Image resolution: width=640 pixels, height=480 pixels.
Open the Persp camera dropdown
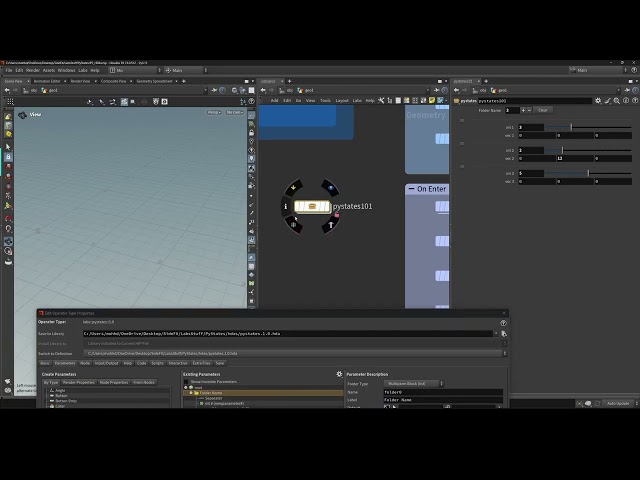pyautogui.click(x=214, y=112)
